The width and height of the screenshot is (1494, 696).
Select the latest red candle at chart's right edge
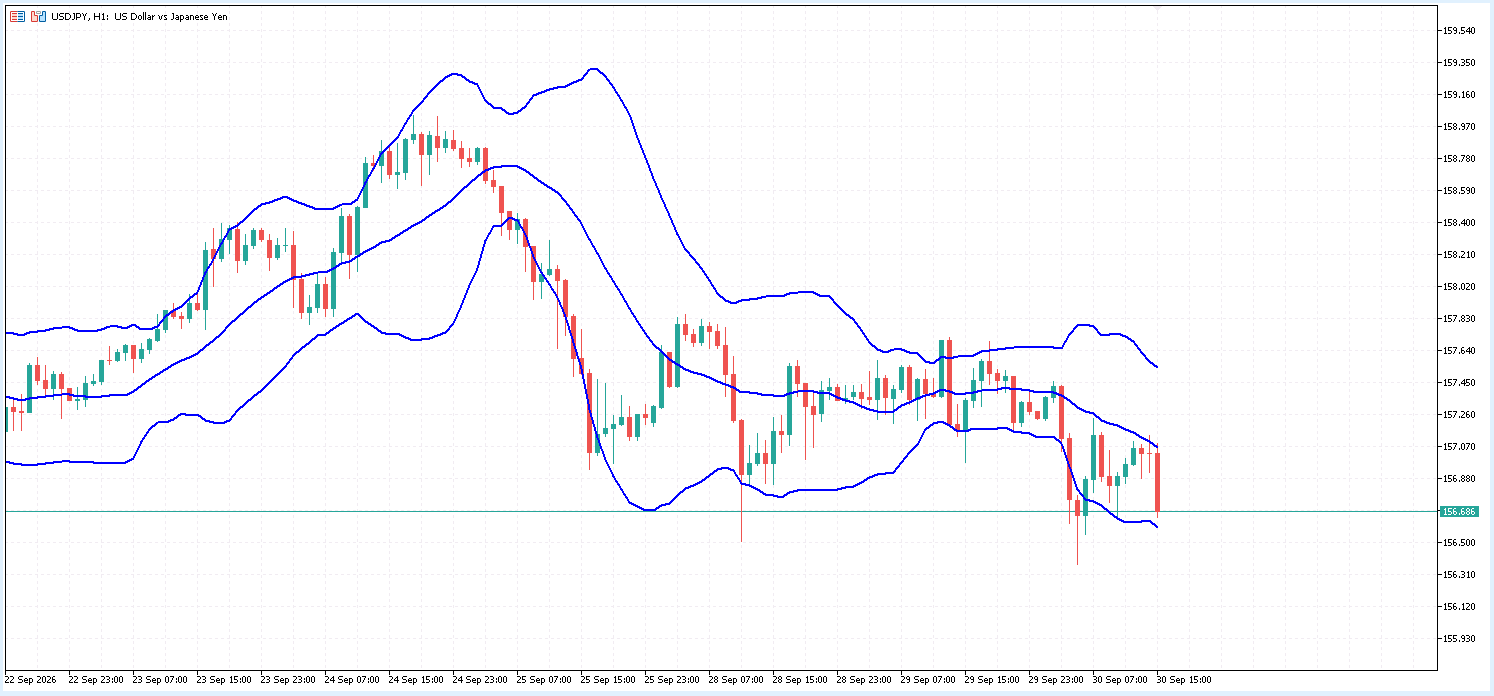click(1157, 482)
